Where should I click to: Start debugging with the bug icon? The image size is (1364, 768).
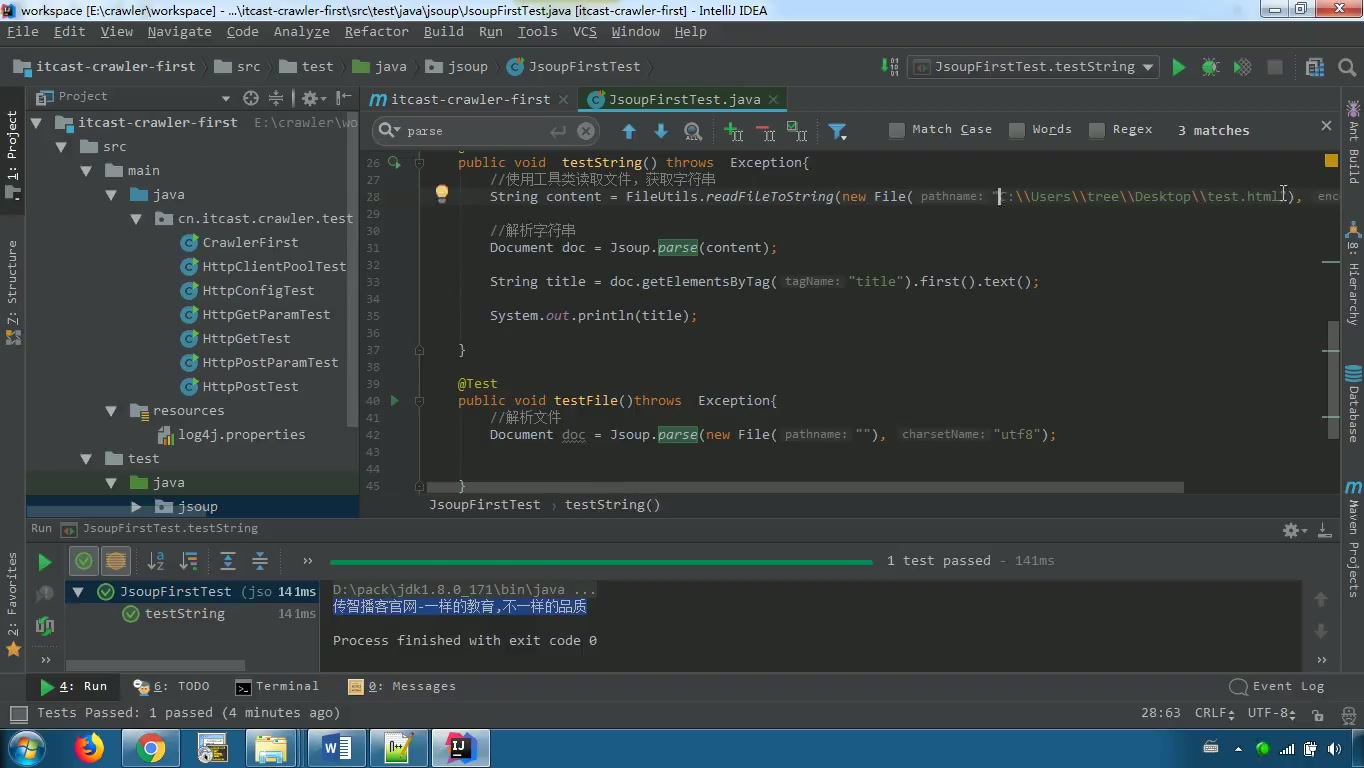click(1210, 67)
